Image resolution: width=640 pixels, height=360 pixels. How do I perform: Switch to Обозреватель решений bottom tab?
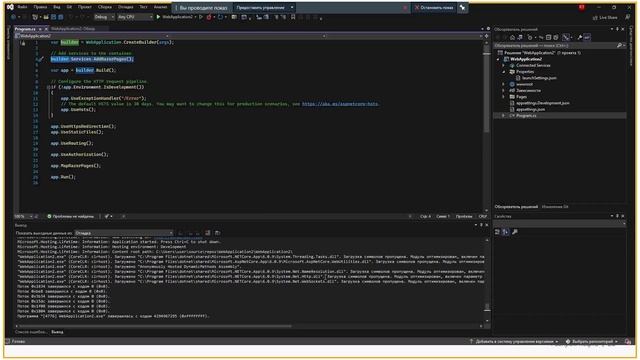[x=516, y=207]
